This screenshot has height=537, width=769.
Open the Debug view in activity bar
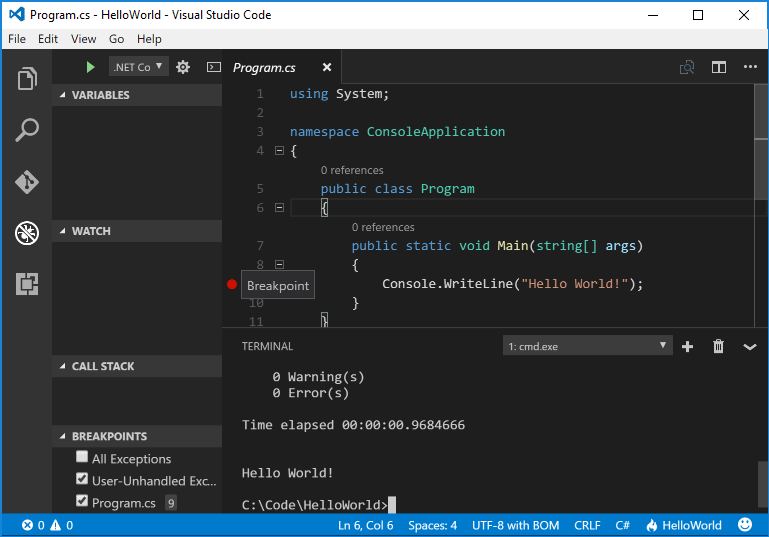click(27, 233)
